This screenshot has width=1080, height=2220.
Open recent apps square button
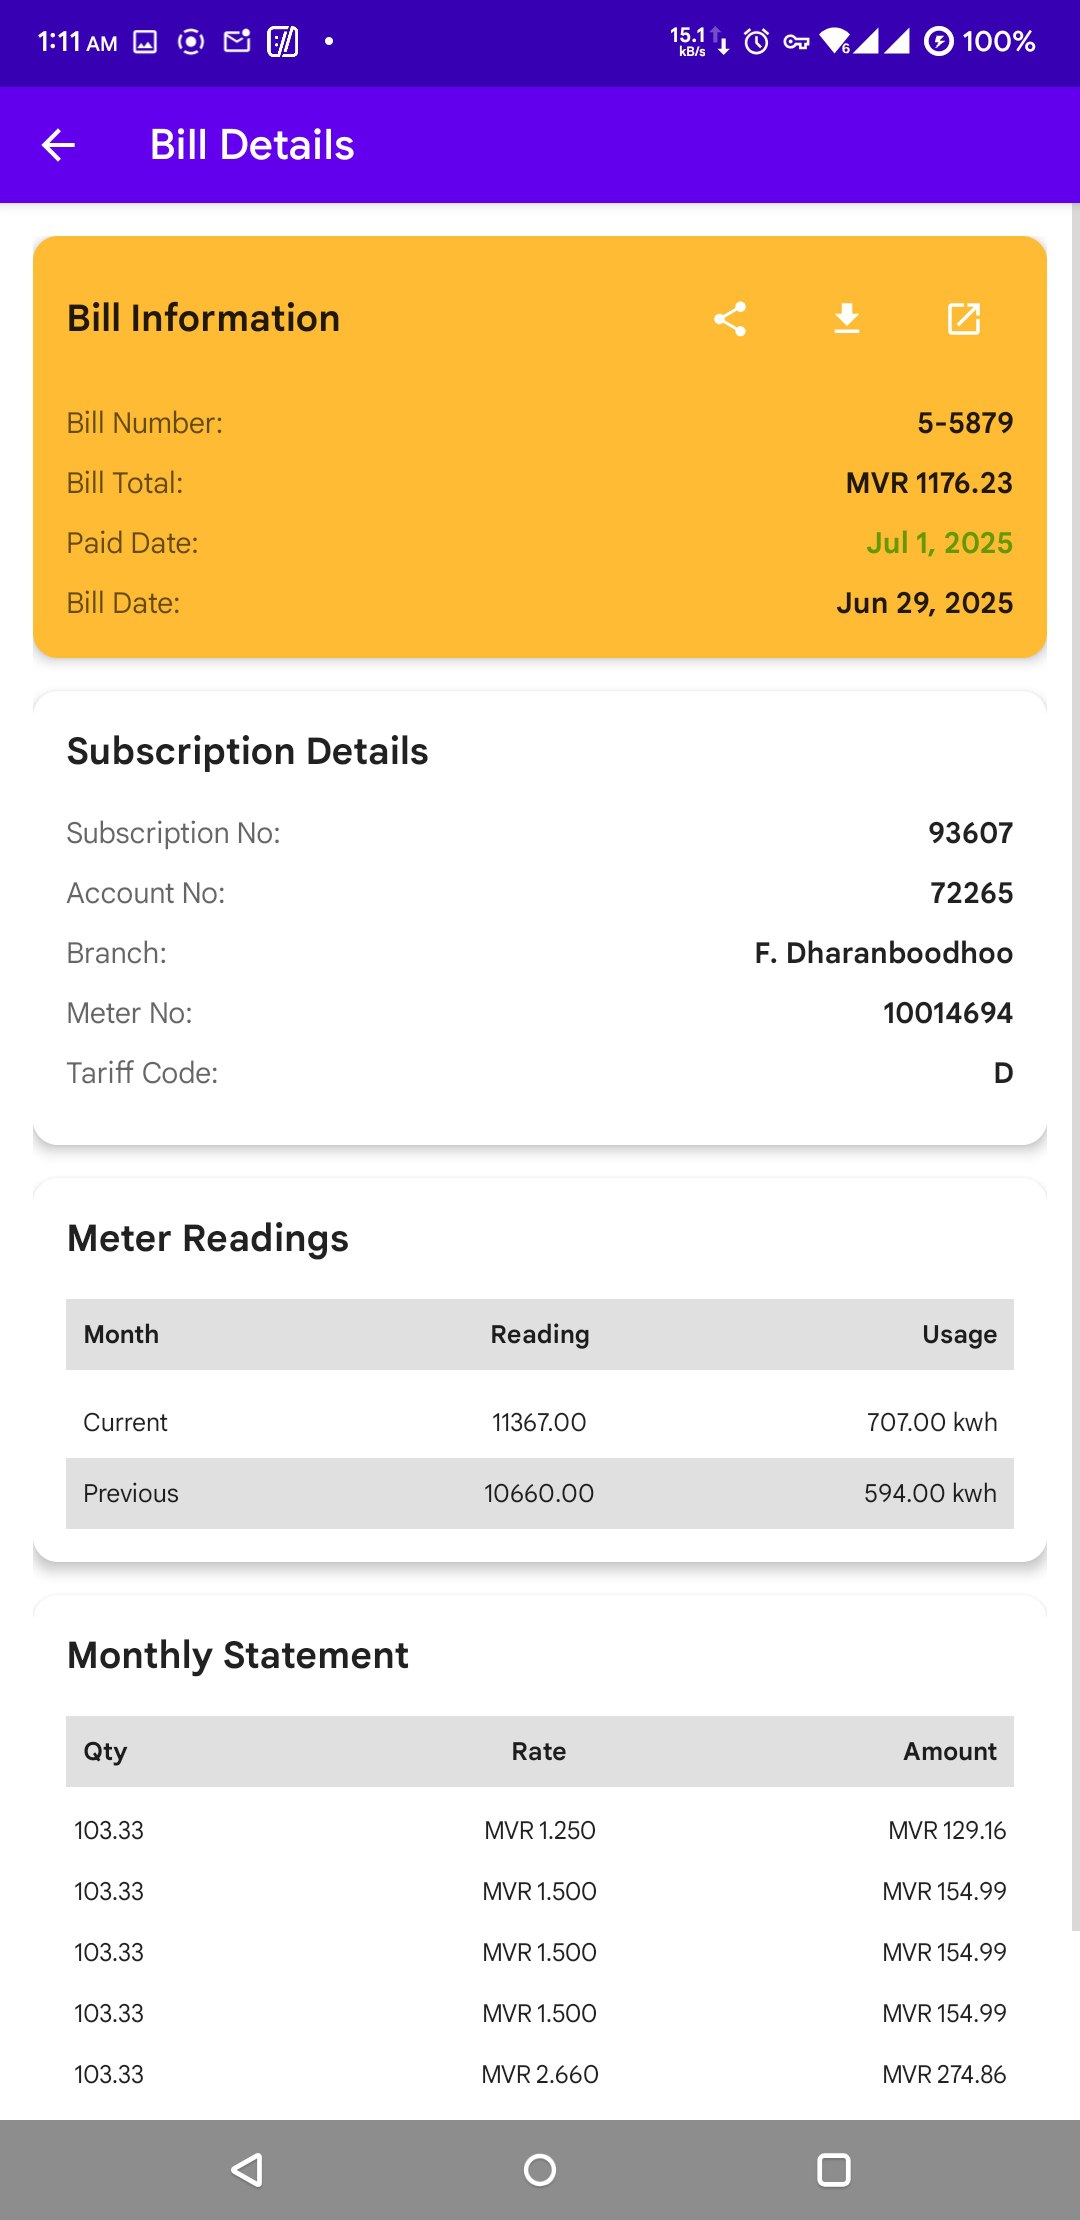pyautogui.click(x=833, y=2169)
